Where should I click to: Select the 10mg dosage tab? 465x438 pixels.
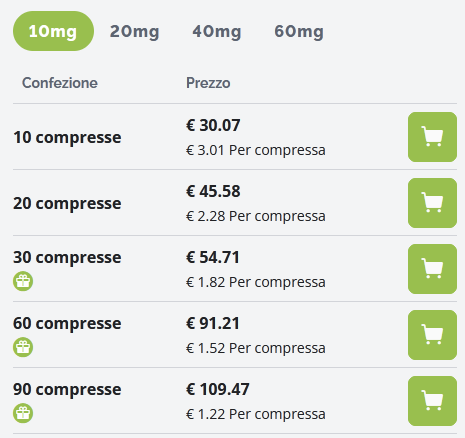click(x=53, y=31)
